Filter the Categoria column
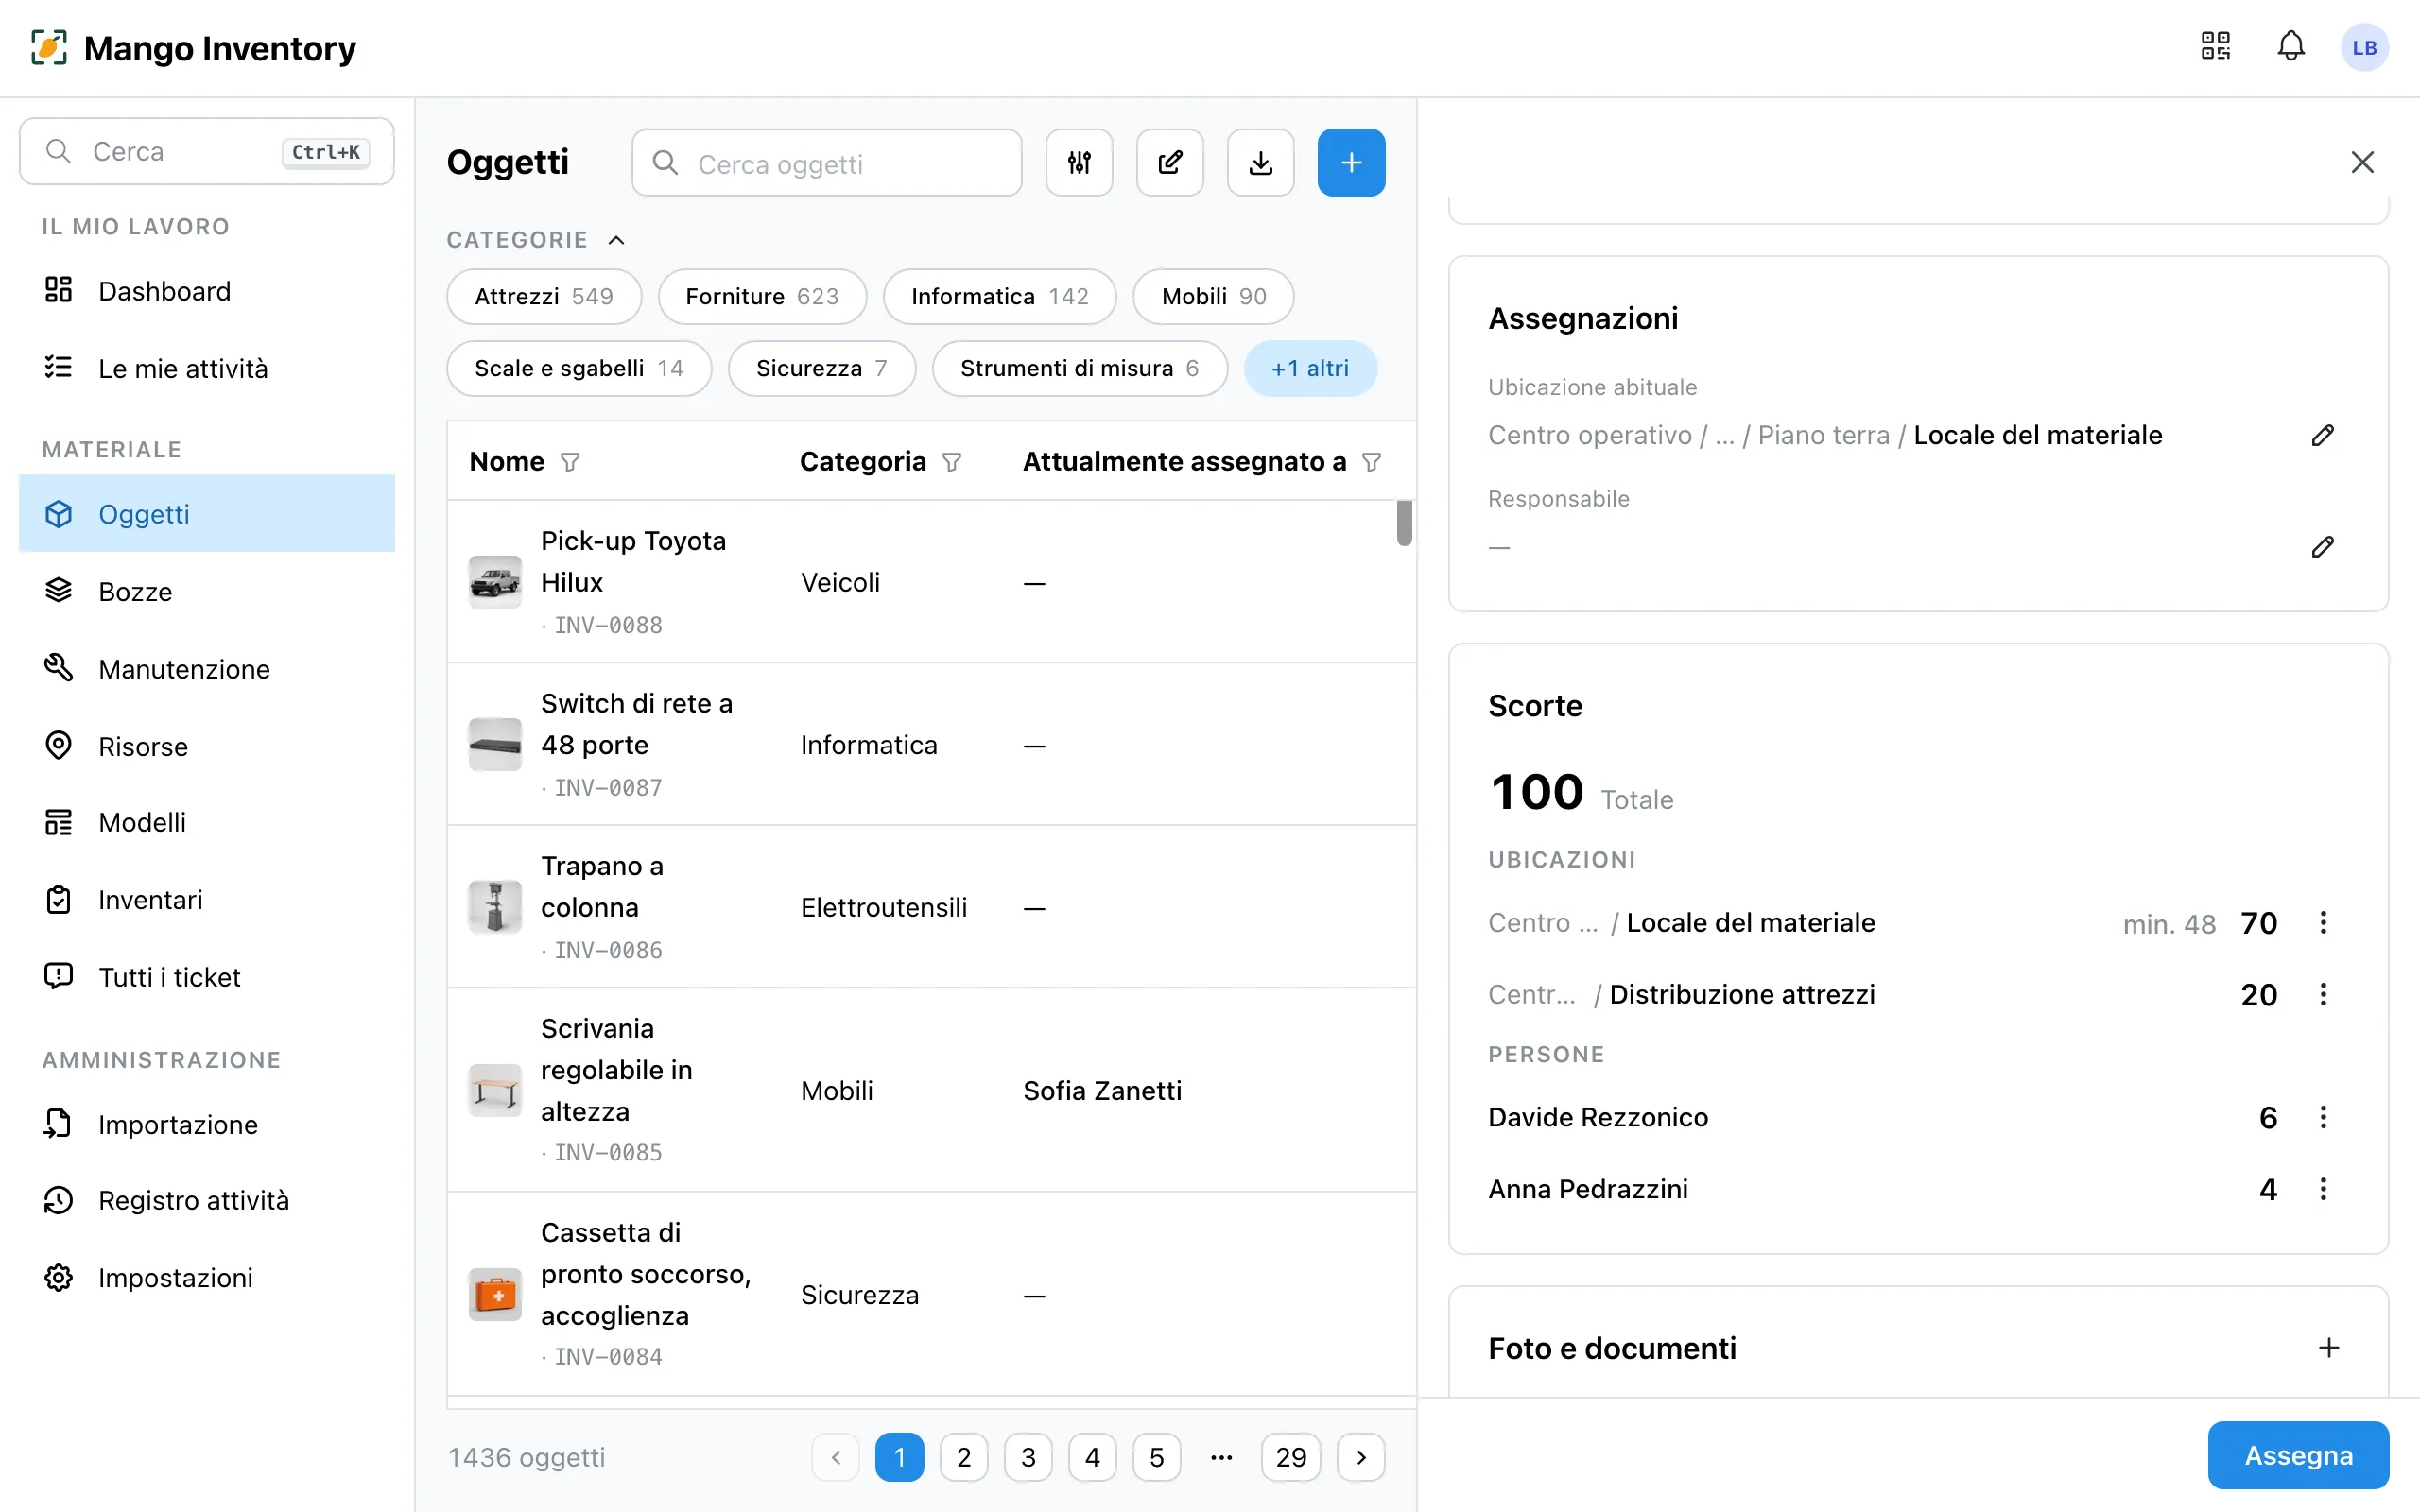2420x1512 pixels. [x=952, y=462]
